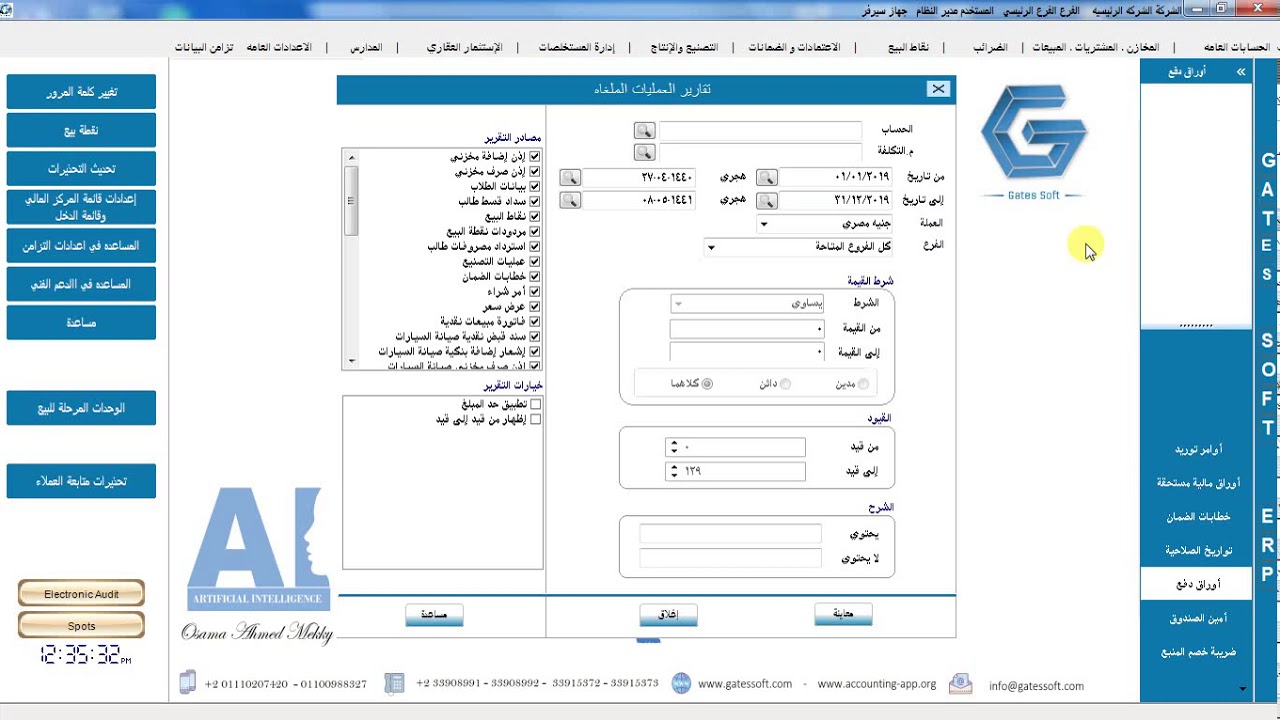Open Electronic Audit button
This screenshot has height=720, width=1280.
click(x=81, y=594)
